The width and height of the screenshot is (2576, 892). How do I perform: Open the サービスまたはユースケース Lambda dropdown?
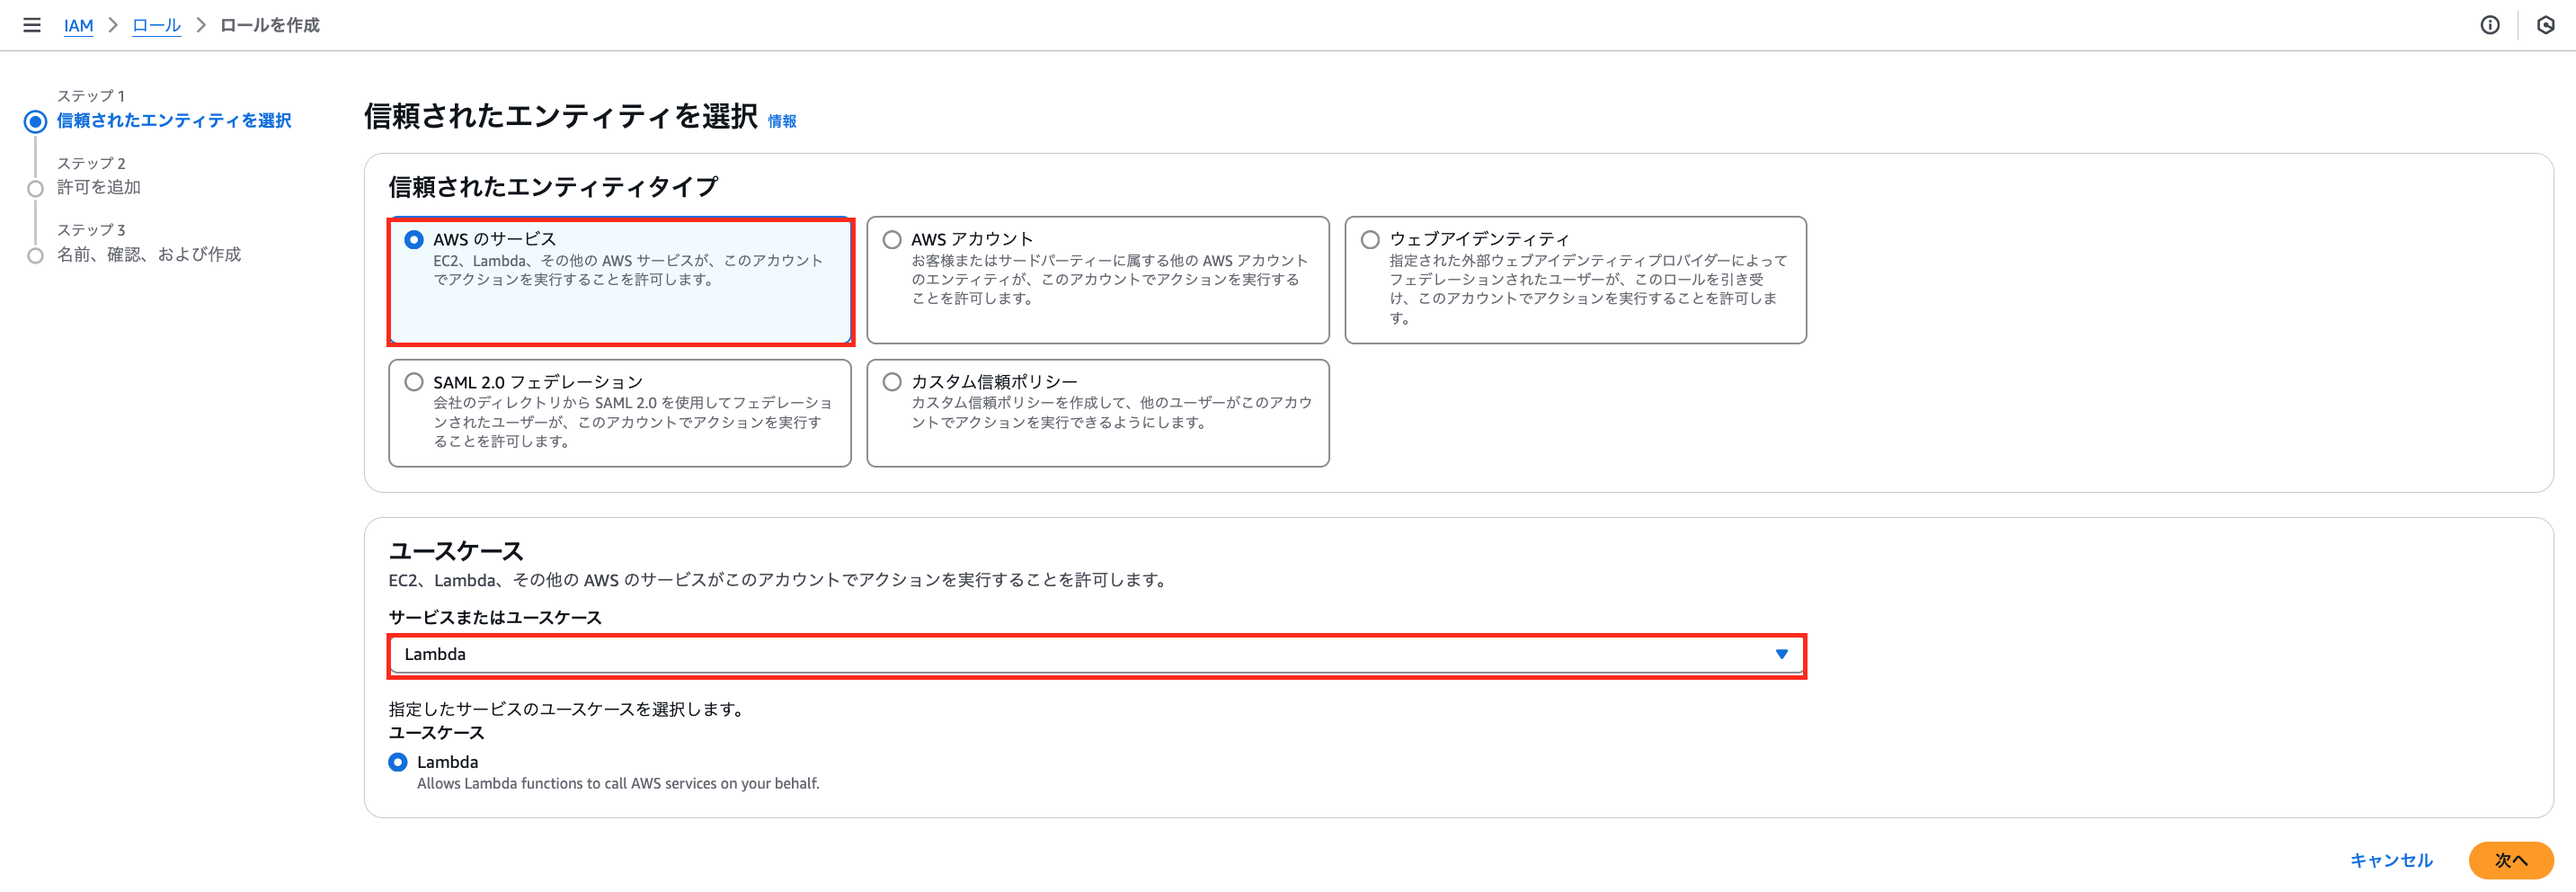[1097, 654]
